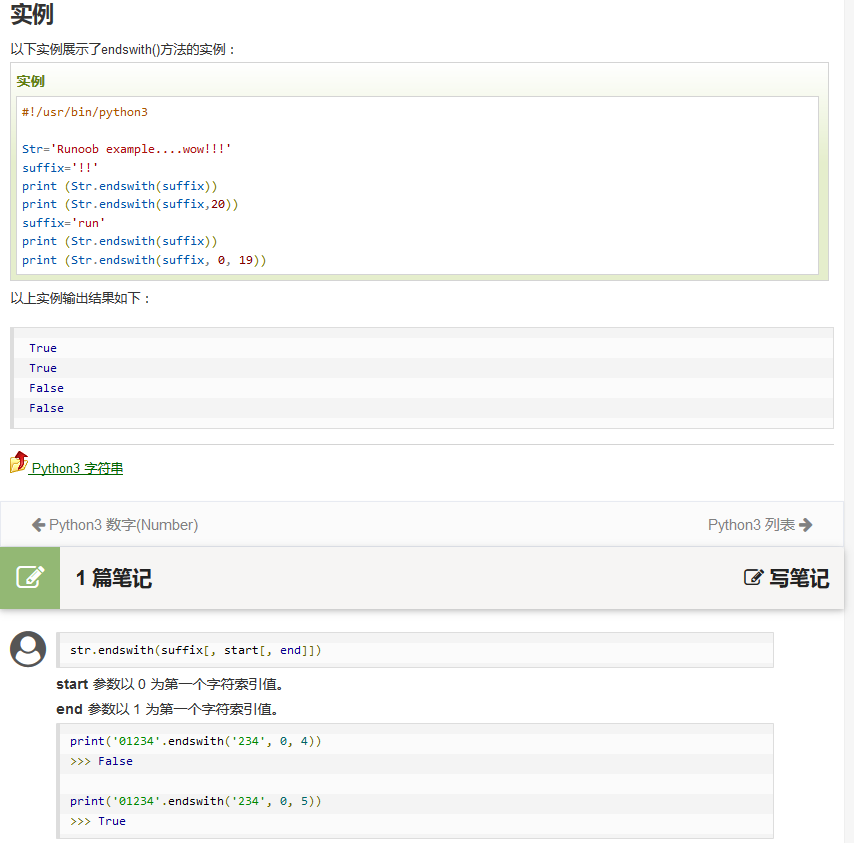Click syntax line str.endswith(suffix[, start[, end]])
This screenshot has width=854, height=843.
(196, 650)
